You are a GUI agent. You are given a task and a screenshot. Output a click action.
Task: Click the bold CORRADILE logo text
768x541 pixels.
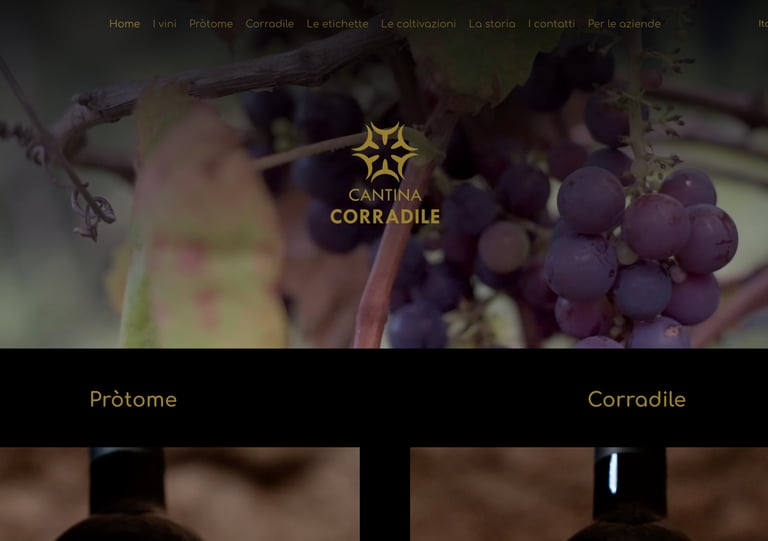pos(385,216)
